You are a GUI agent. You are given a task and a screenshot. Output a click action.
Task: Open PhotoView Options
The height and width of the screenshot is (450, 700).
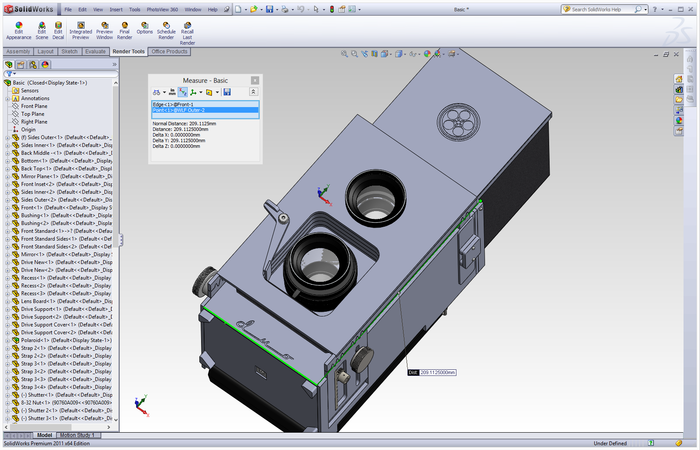point(144,28)
